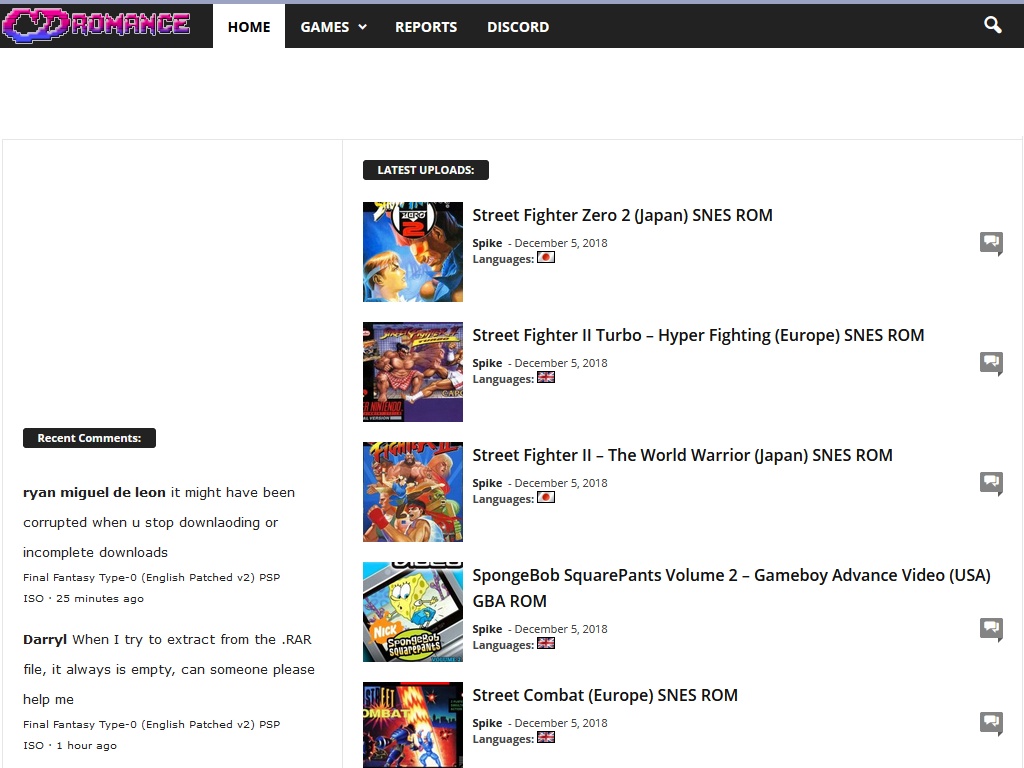Click author Spike under Street Combat

pyautogui.click(x=487, y=724)
